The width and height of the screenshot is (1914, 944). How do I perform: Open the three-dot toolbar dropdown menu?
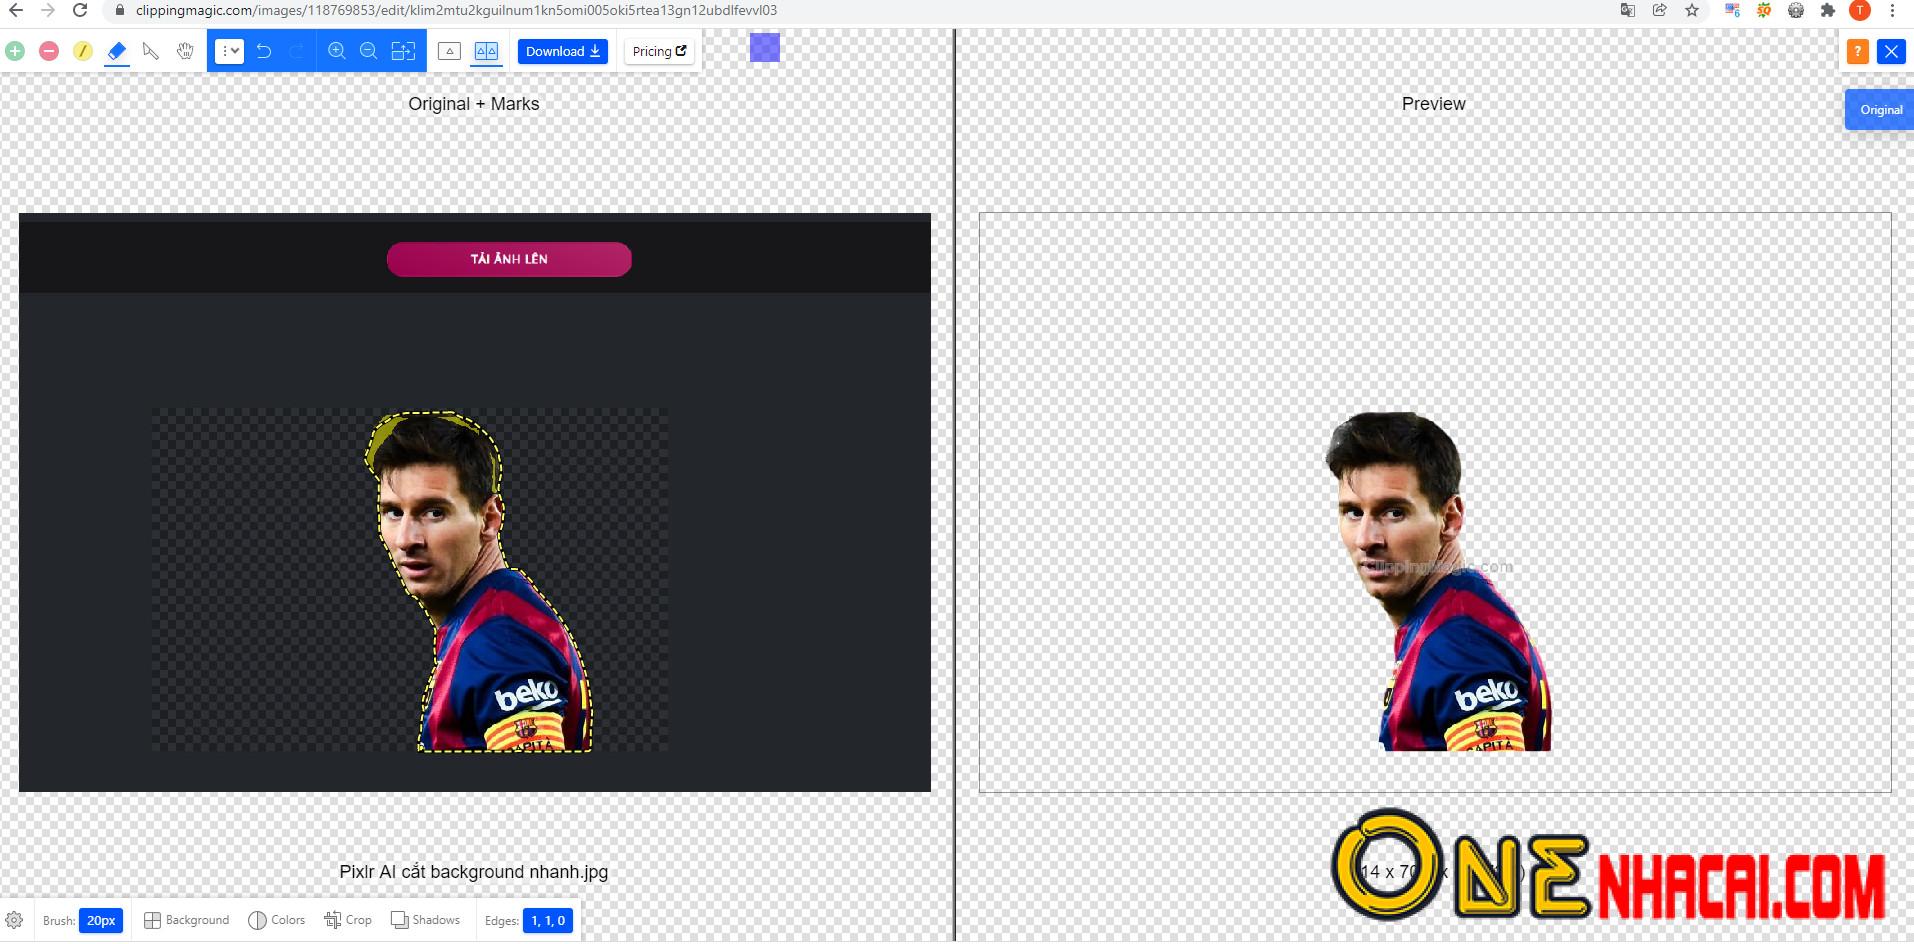pos(229,51)
